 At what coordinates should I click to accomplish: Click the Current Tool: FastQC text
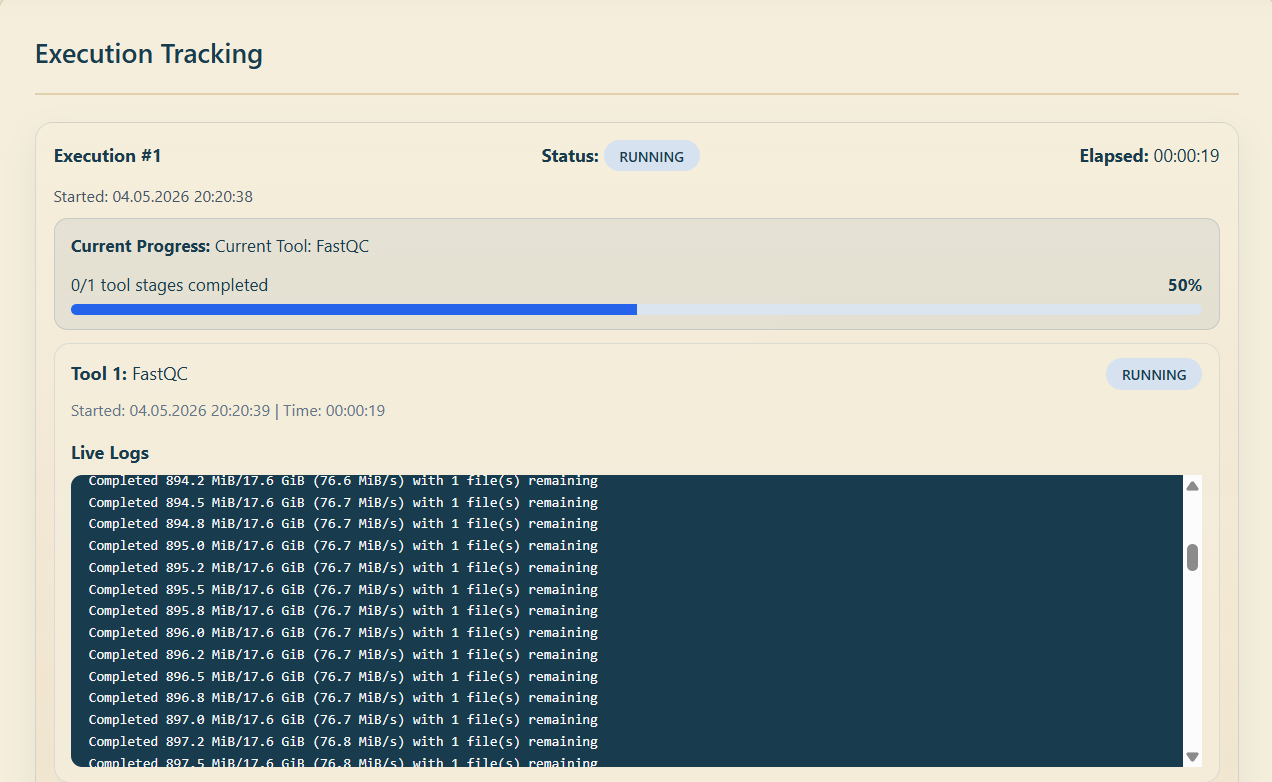292,246
